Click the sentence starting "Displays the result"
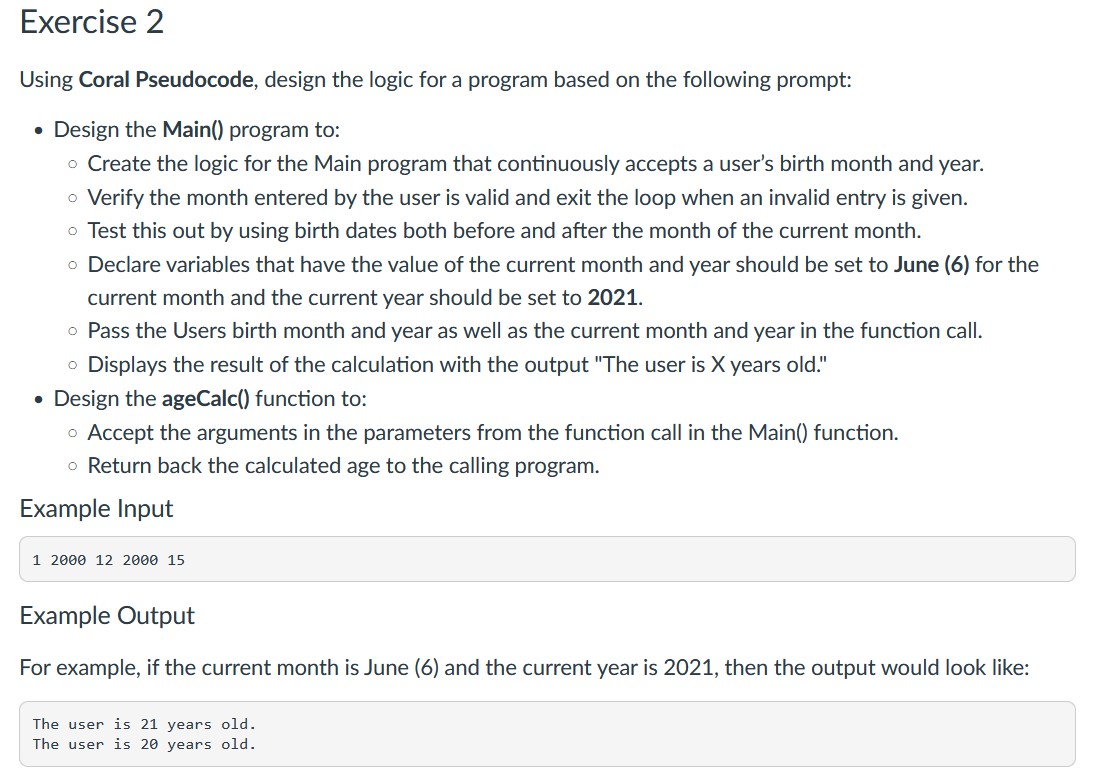Viewport: 1095px width, 780px height. 457,365
